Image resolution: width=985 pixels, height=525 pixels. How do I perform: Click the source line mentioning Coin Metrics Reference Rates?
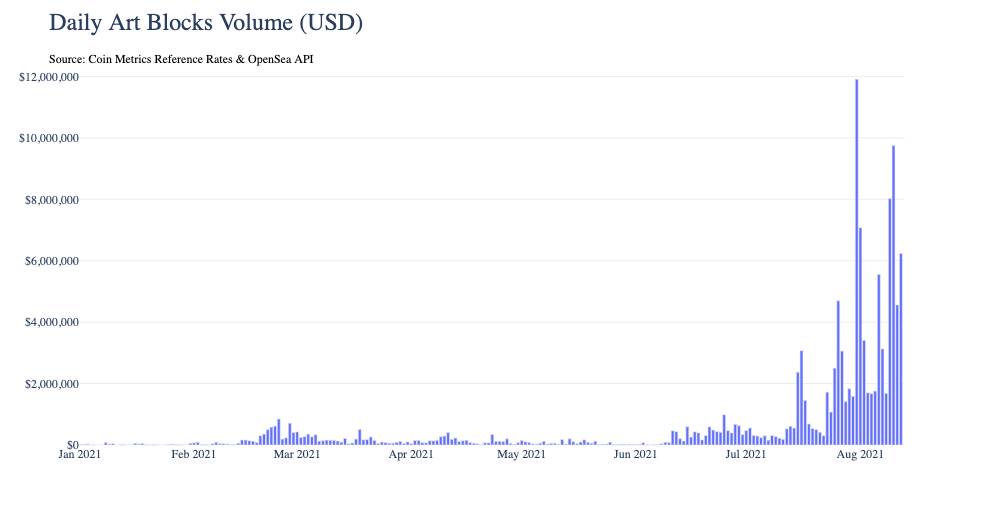pyautogui.click(x=181, y=60)
